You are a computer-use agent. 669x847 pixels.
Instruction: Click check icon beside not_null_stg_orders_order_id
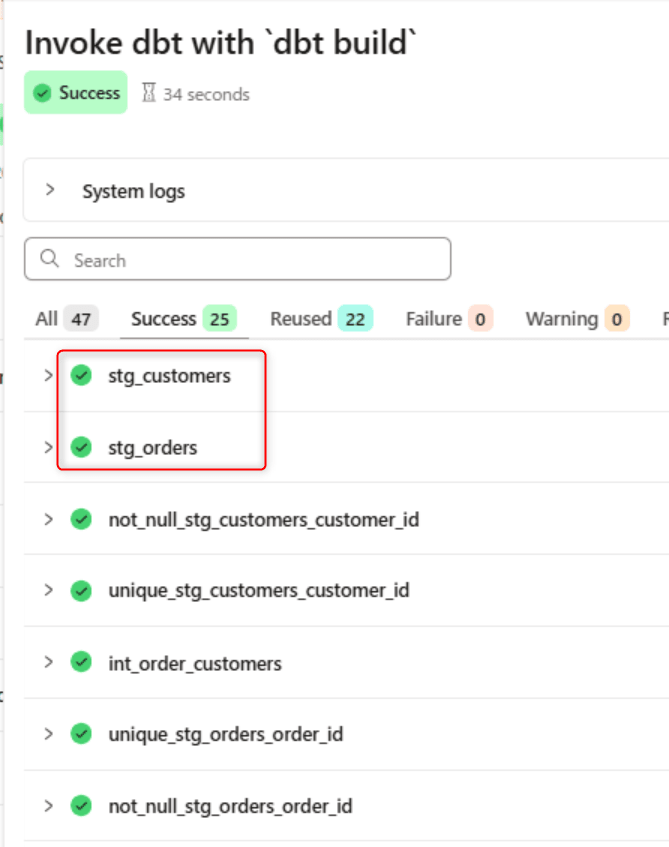click(x=81, y=805)
